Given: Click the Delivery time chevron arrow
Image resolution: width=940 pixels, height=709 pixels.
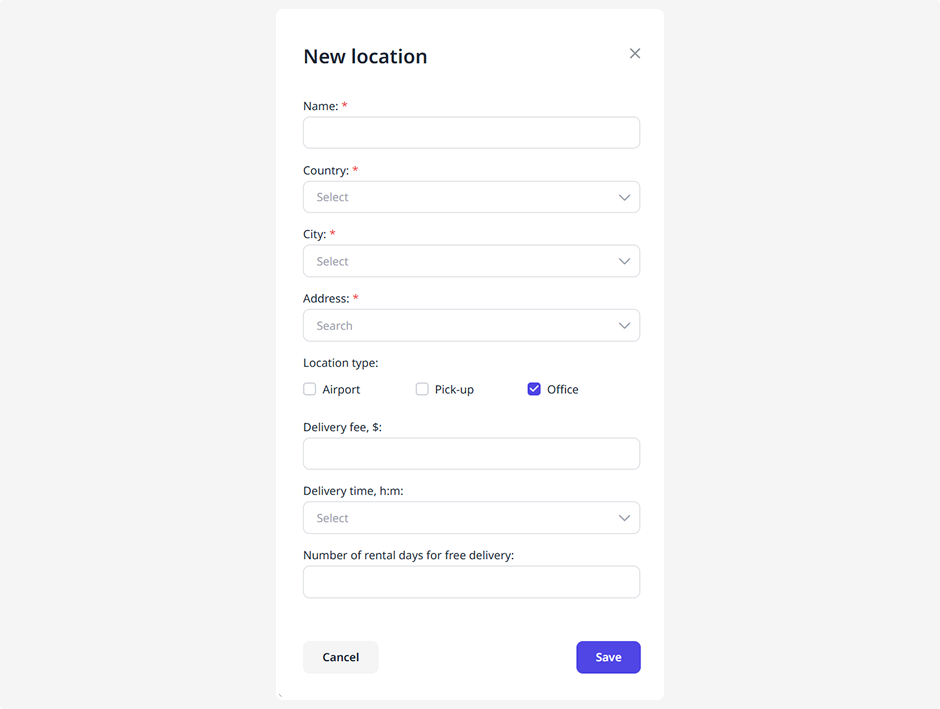Looking at the screenshot, I should pyautogui.click(x=624, y=518).
